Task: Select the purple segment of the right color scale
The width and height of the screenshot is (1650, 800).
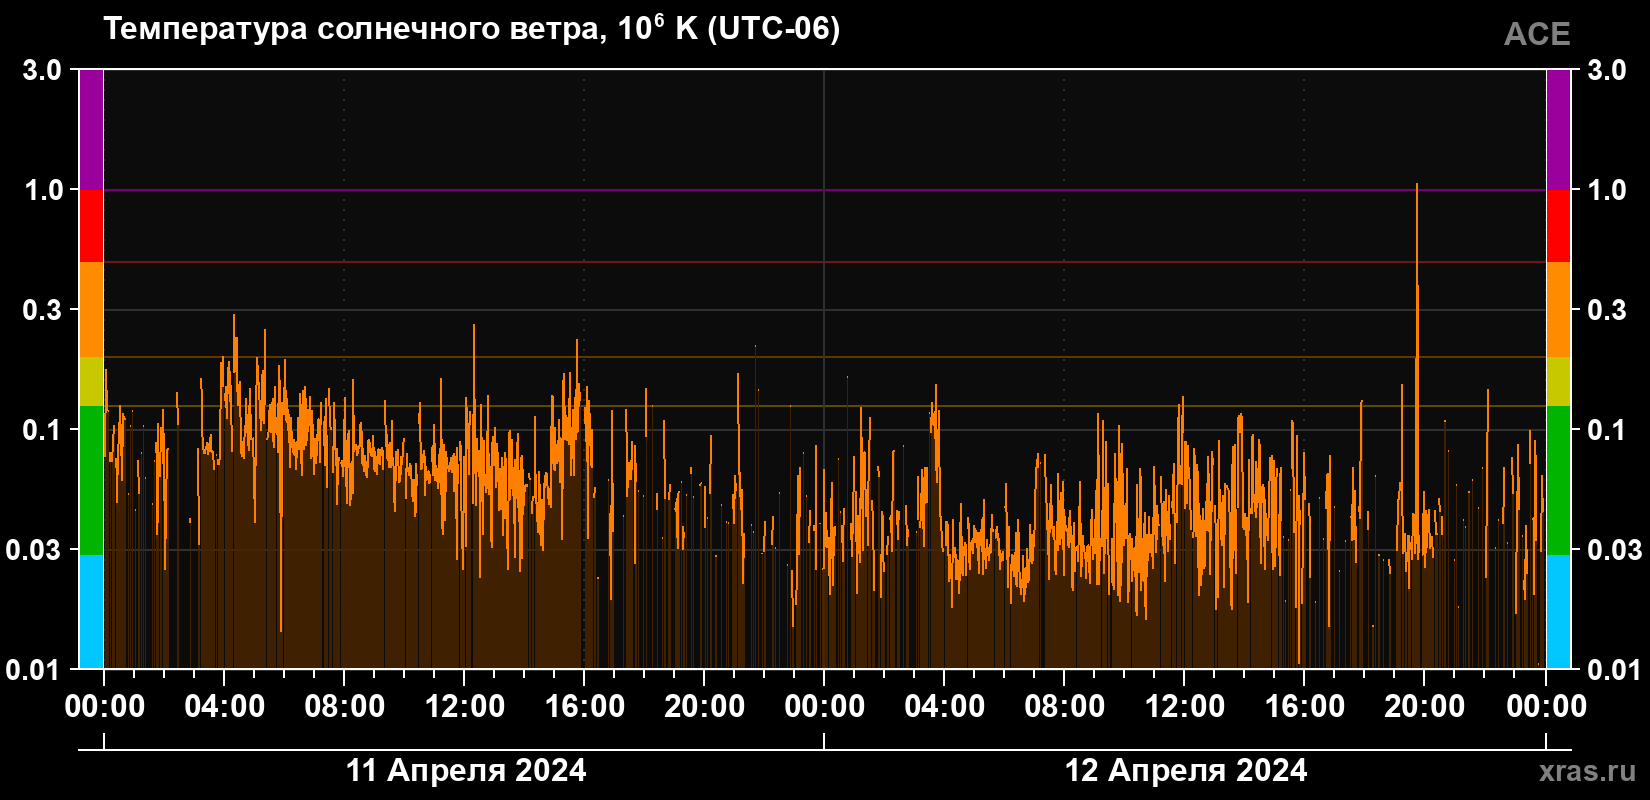Action: coord(1559,130)
